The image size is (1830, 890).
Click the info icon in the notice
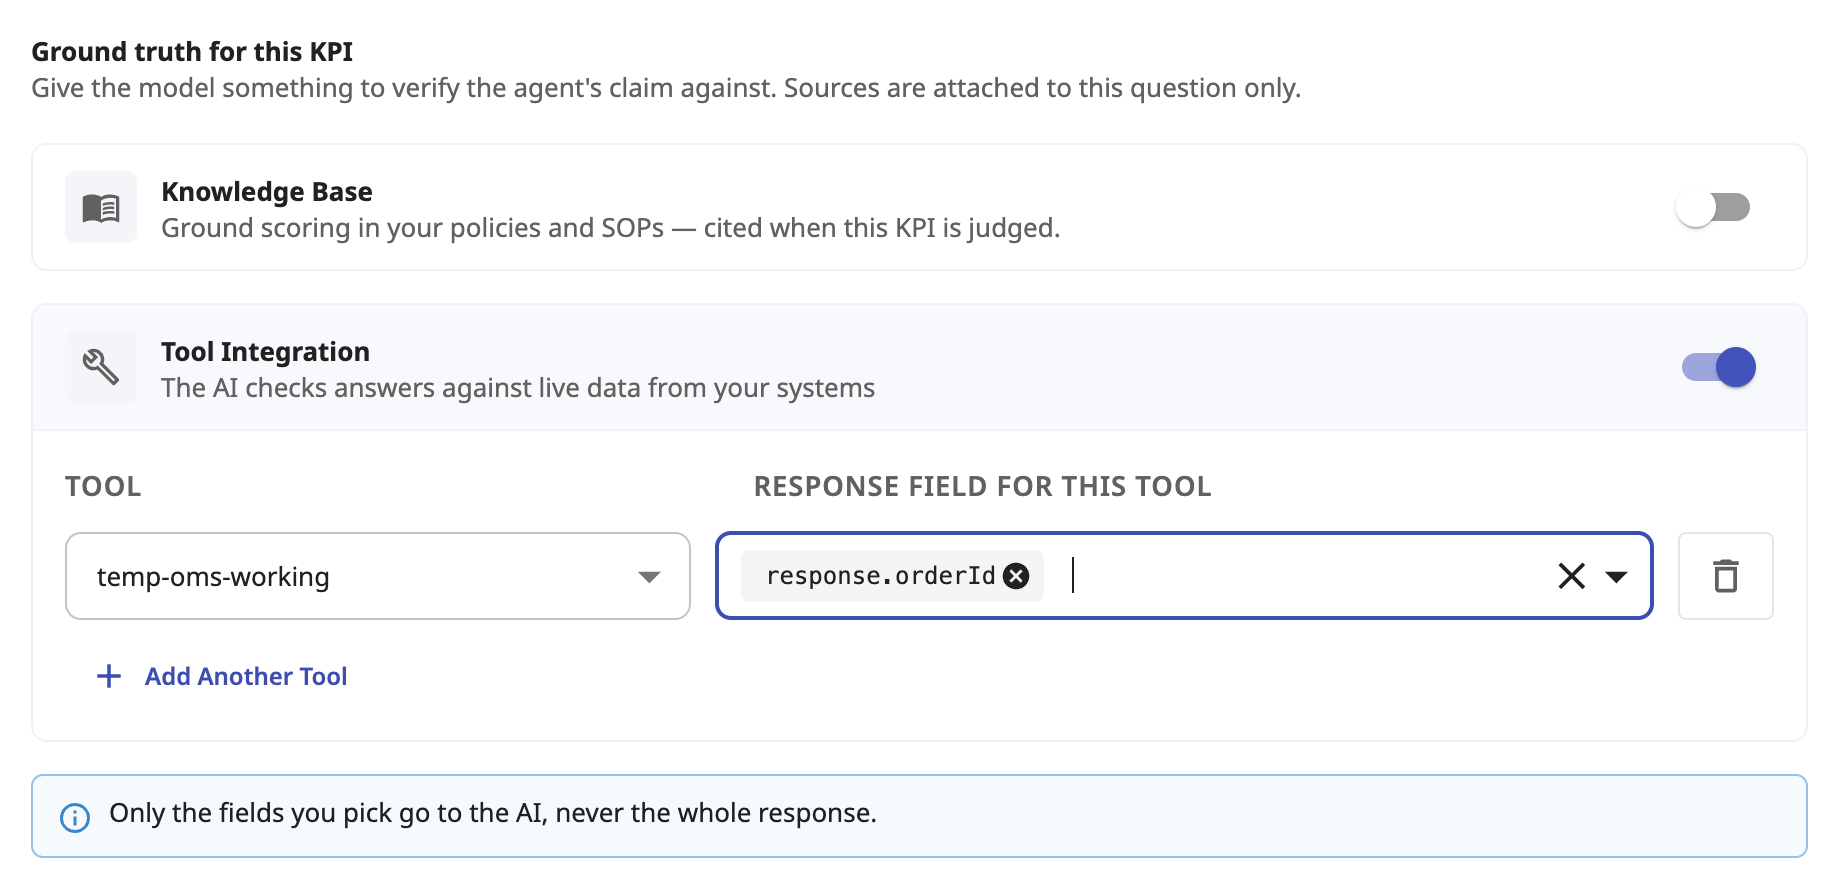[75, 817]
